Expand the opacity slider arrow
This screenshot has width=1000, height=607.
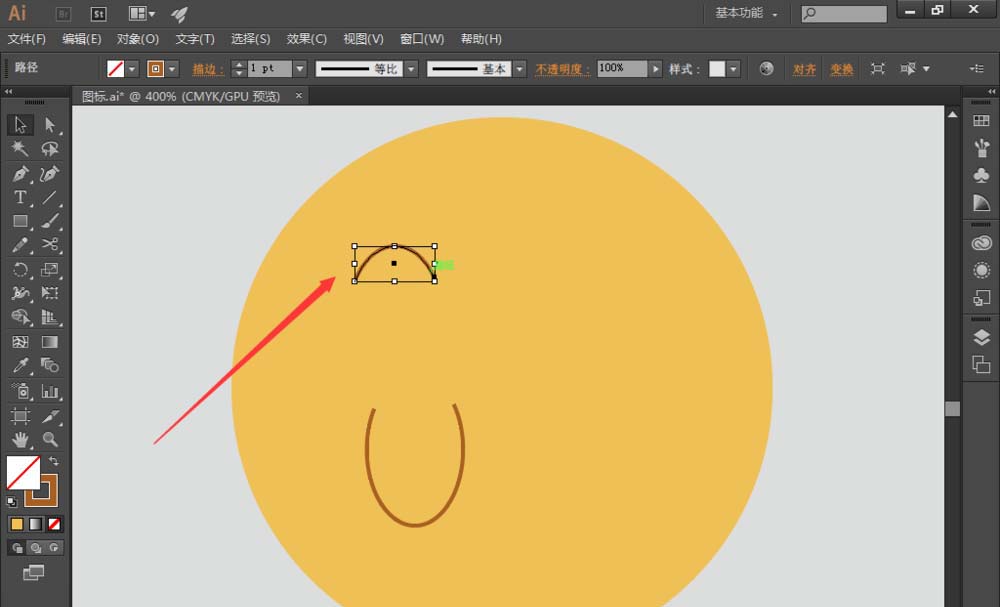tap(656, 69)
